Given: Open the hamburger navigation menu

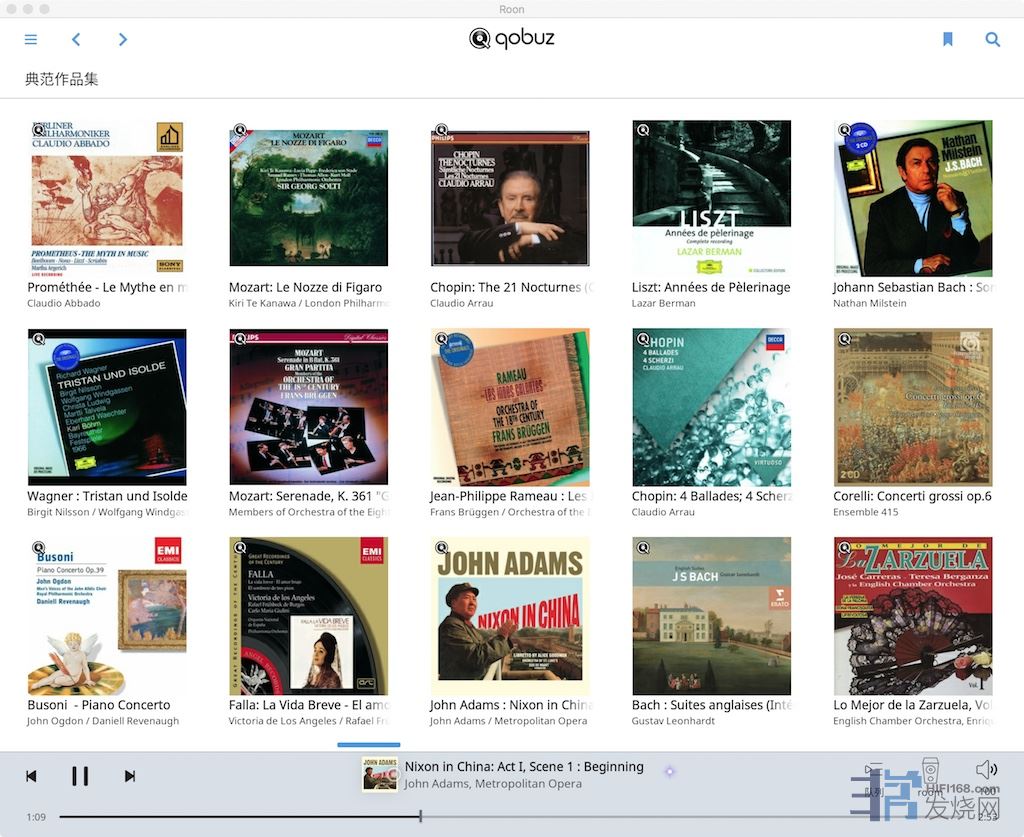Looking at the screenshot, I should point(31,40).
